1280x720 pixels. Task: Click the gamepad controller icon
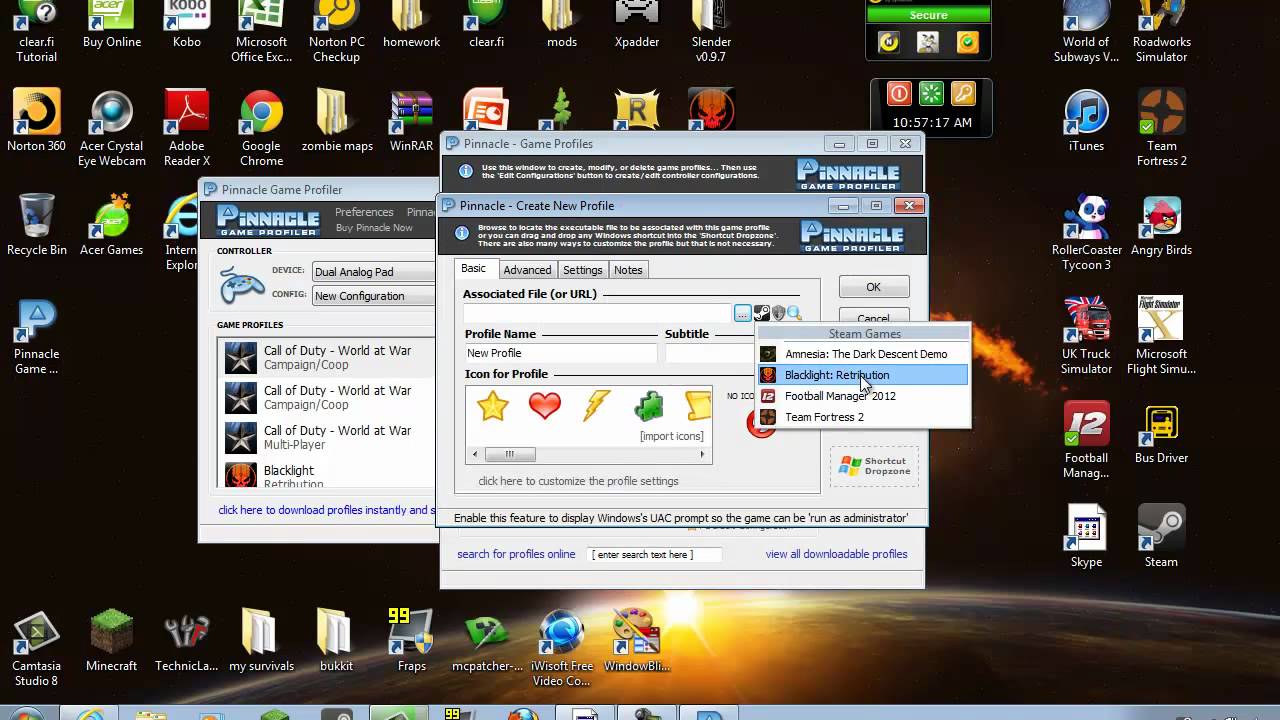pos(241,285)
